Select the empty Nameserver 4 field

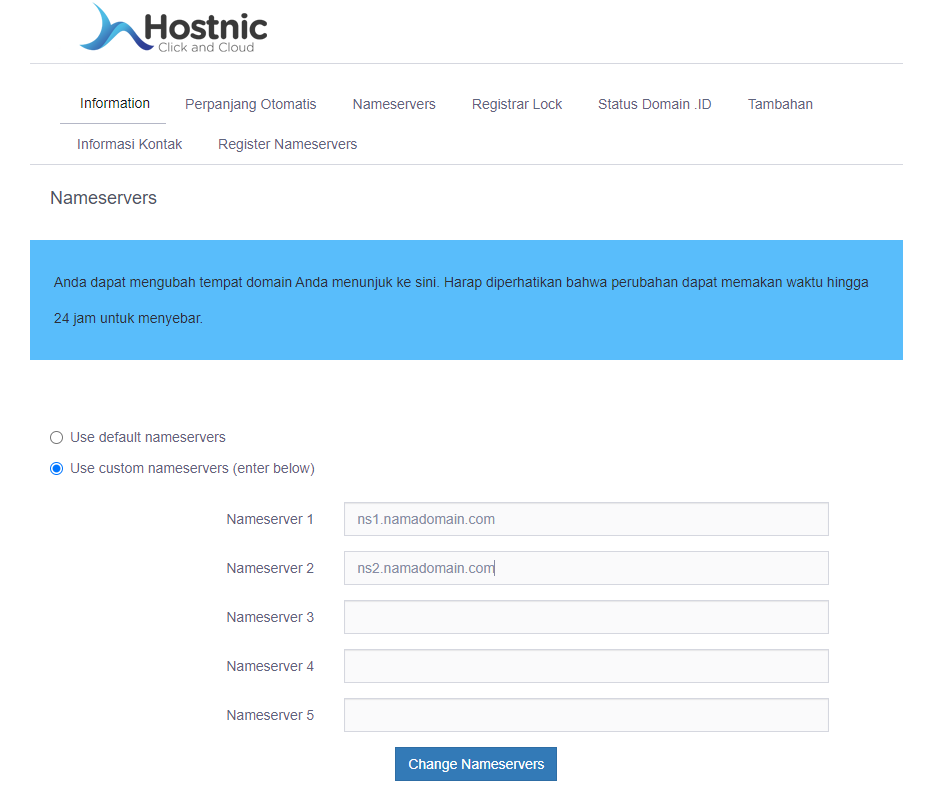[586, 666]
